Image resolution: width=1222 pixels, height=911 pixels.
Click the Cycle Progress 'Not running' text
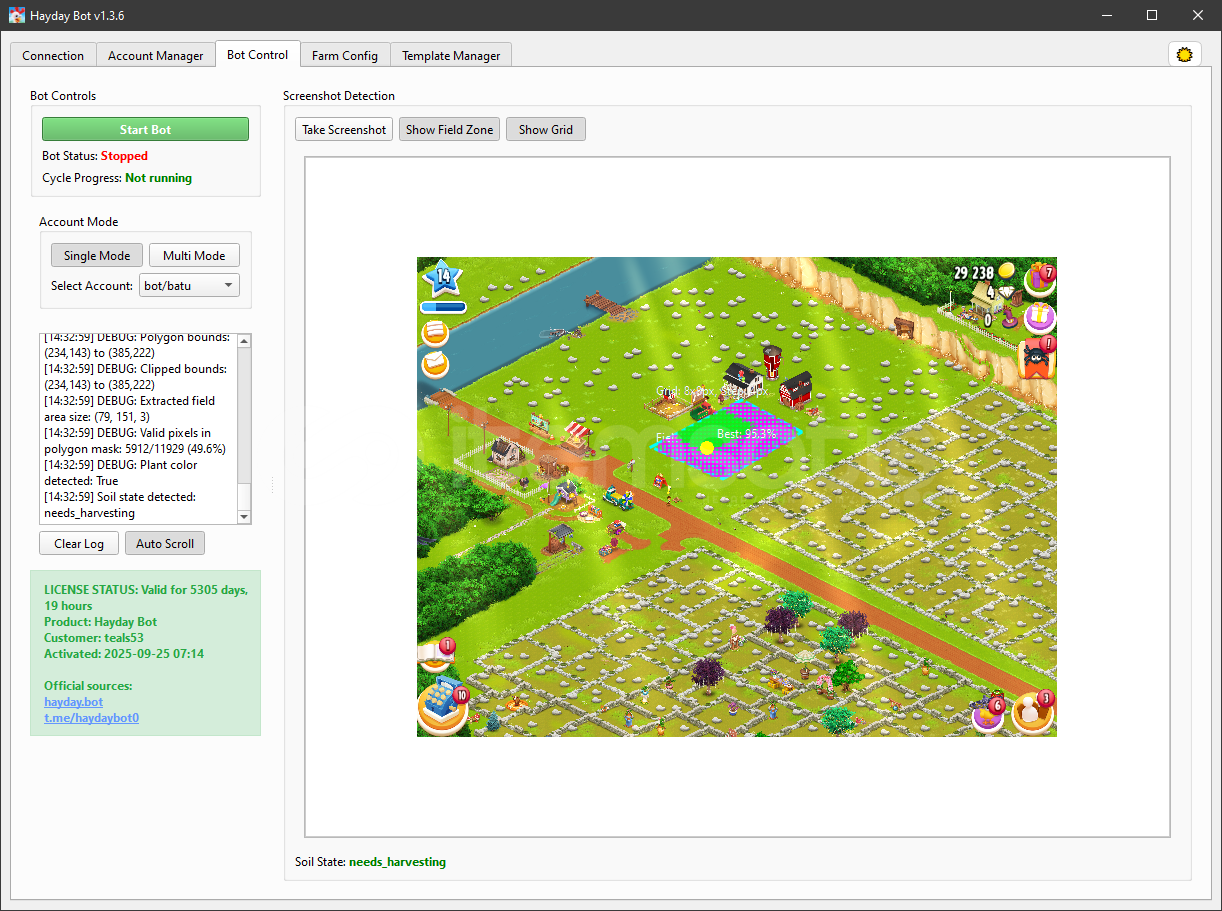(x=158, y=178)
